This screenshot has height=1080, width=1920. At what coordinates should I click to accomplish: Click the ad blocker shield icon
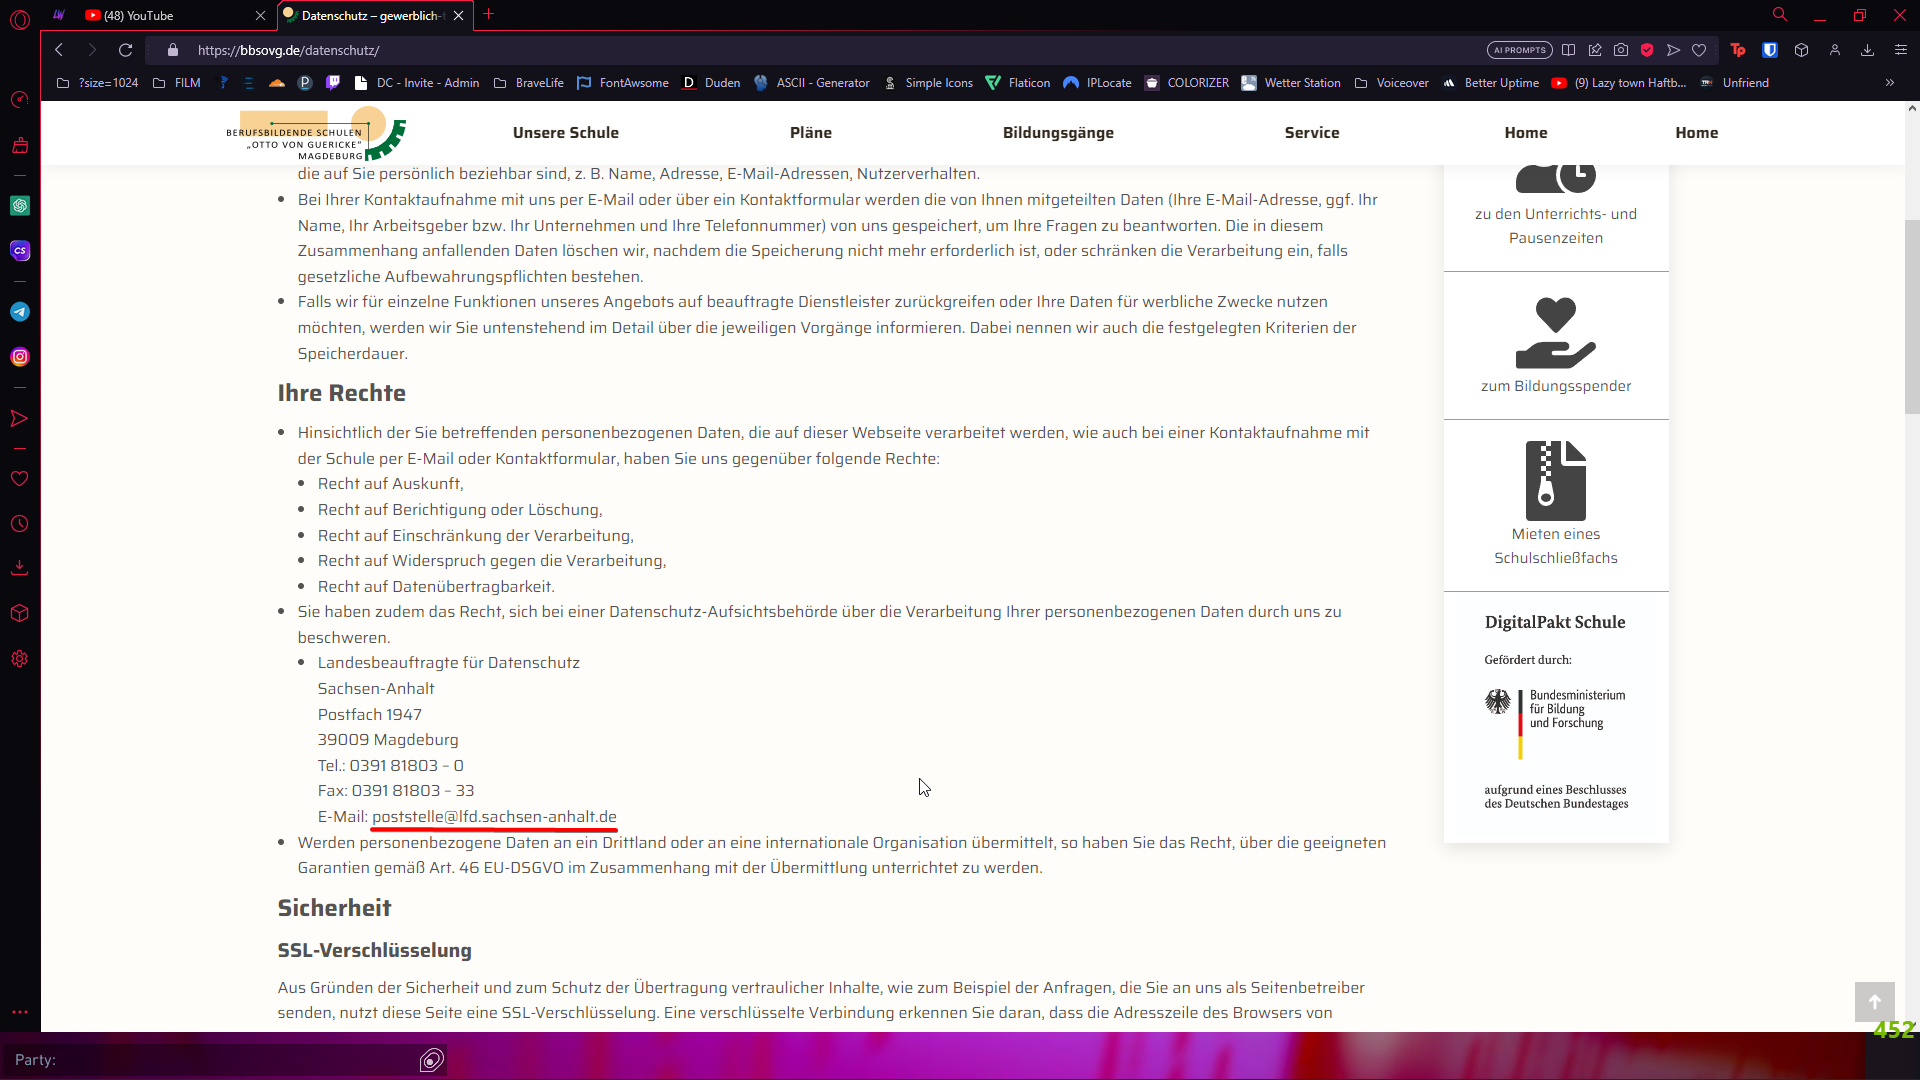(1647, 50)
